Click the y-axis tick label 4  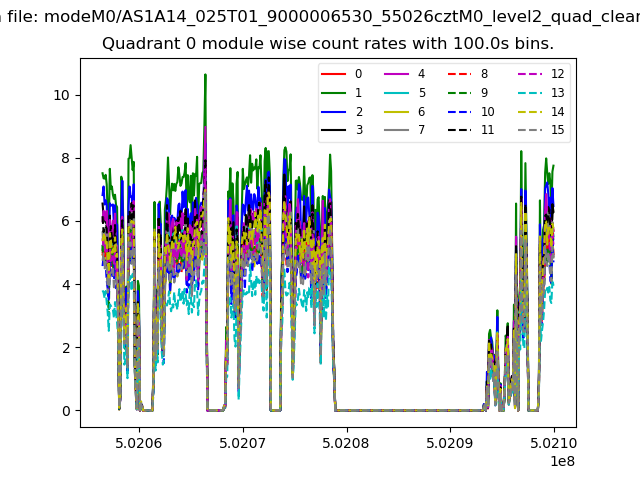[66, 285]
